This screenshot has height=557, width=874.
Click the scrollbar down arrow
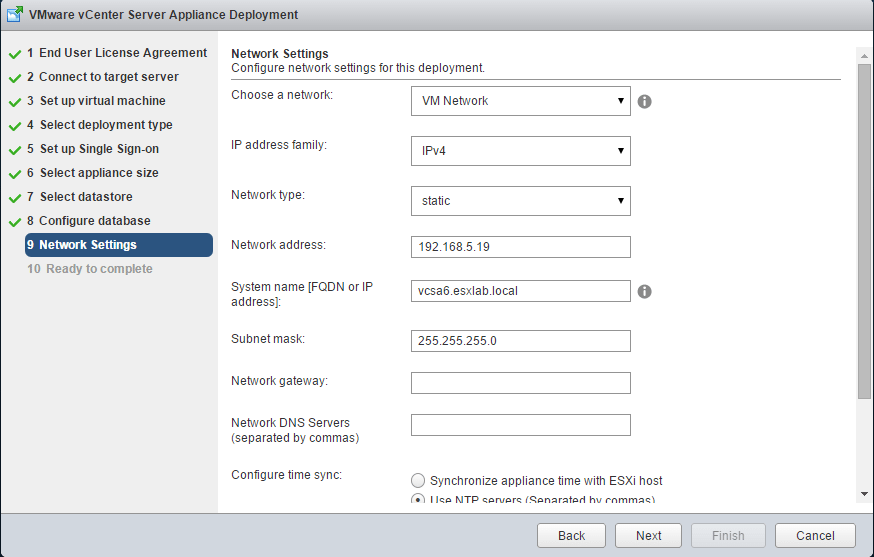[x=864, y=493]
